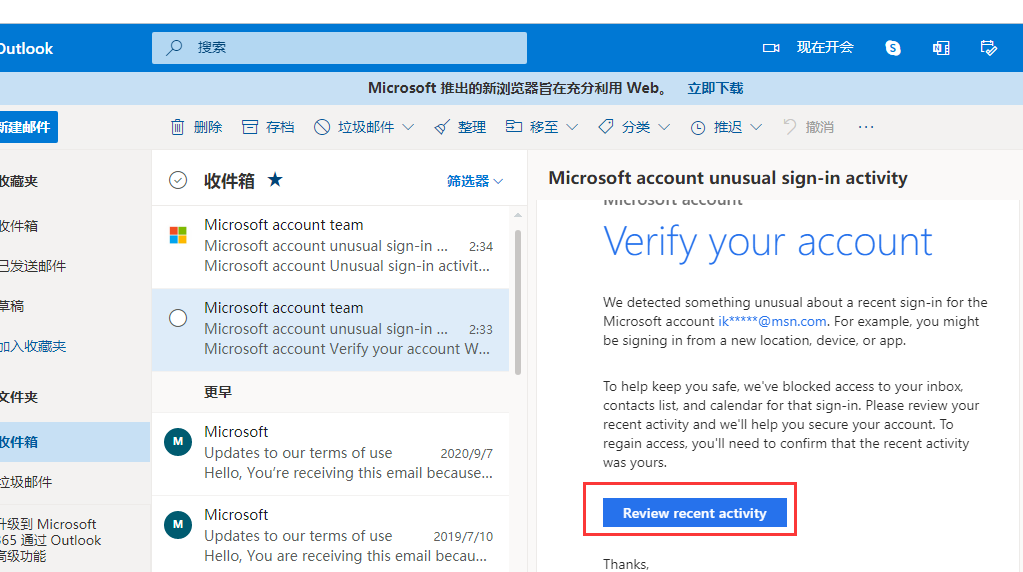Open the Skype icon in header
This screenshot has height=572, width=1023.
point(893,48)
